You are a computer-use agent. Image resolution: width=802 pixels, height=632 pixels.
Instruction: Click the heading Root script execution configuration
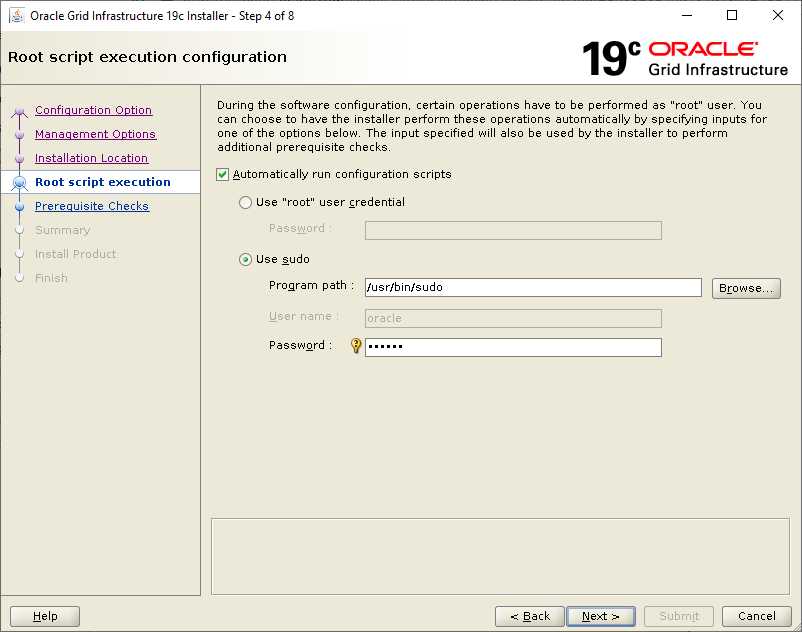click(147, 57)
